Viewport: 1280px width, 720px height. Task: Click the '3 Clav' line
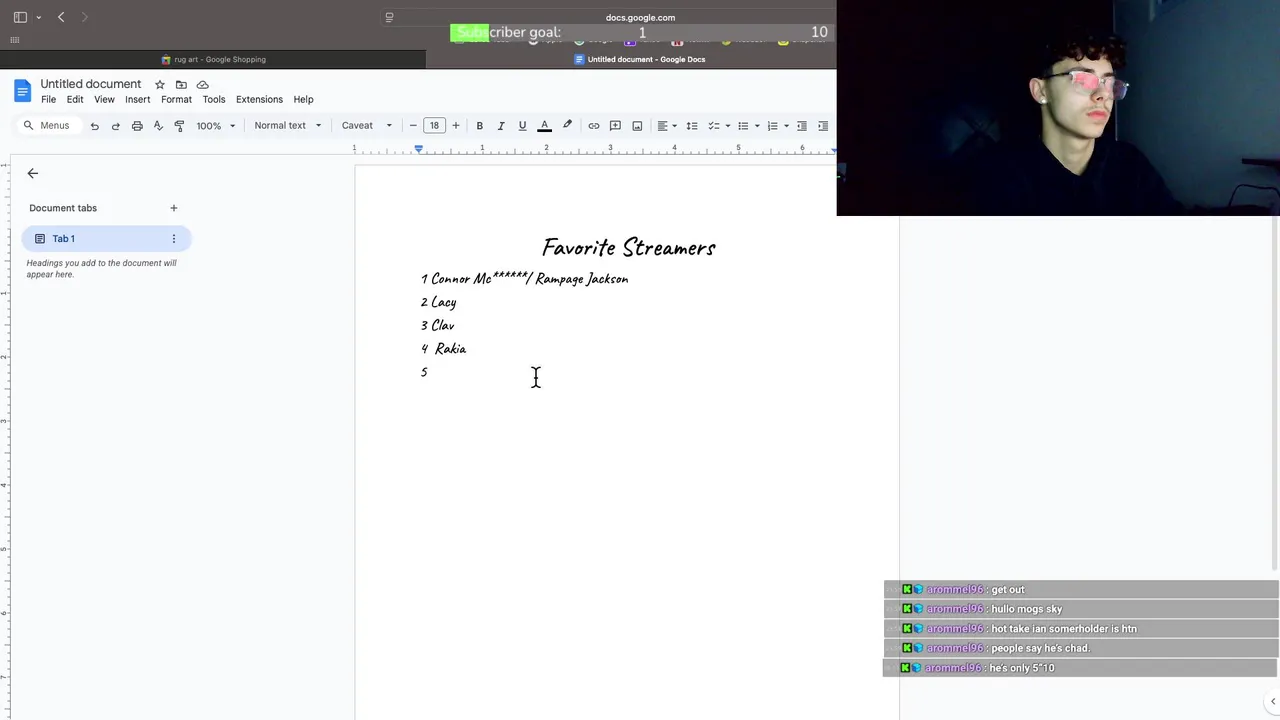tap(438, 326)
